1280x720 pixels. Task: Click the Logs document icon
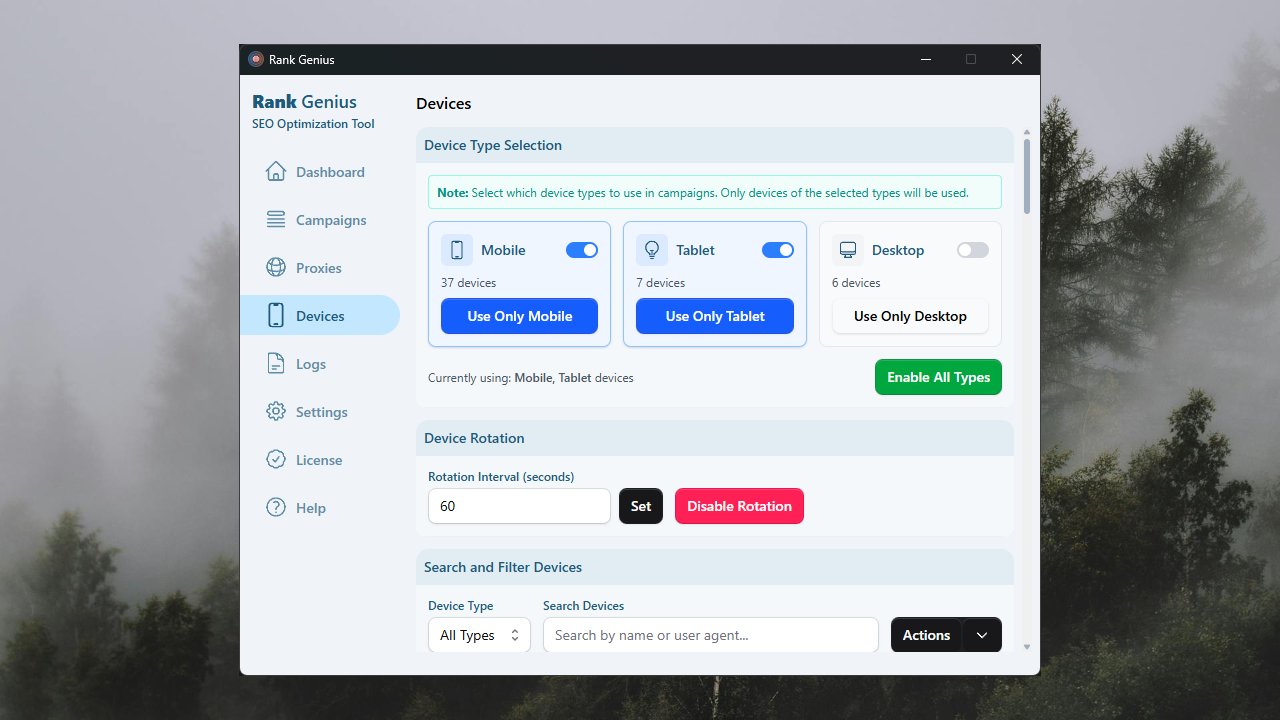click(x=276, y=364)
